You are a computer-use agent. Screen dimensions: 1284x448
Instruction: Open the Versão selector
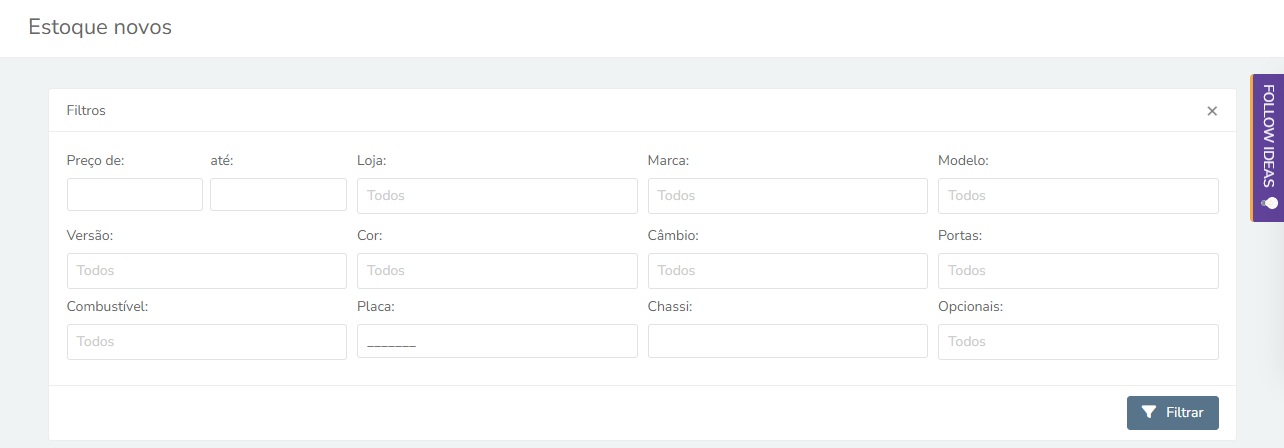pyautogui.click(x=207, y=271)
